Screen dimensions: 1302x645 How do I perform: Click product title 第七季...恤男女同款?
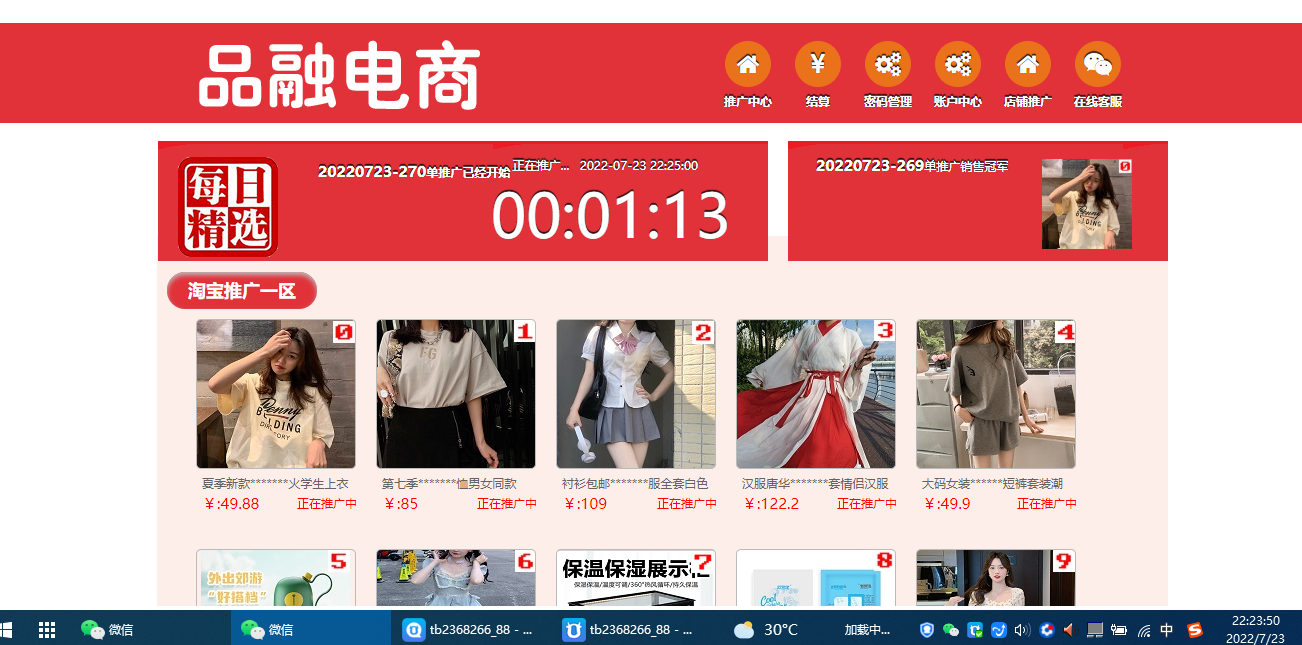coord(449,484)
